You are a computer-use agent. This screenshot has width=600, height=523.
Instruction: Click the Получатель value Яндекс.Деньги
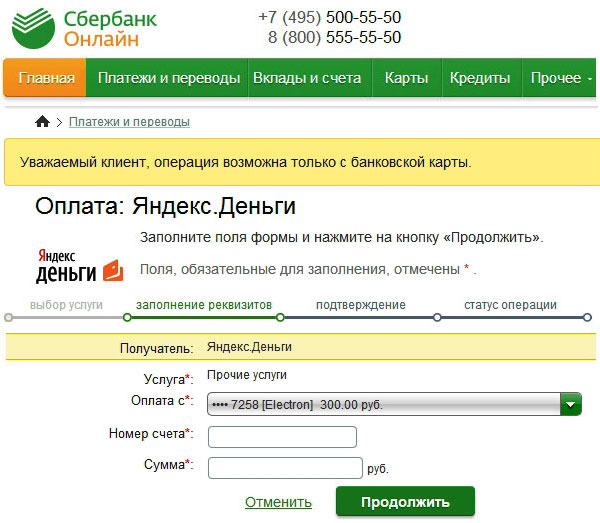(x=249, y=347)
